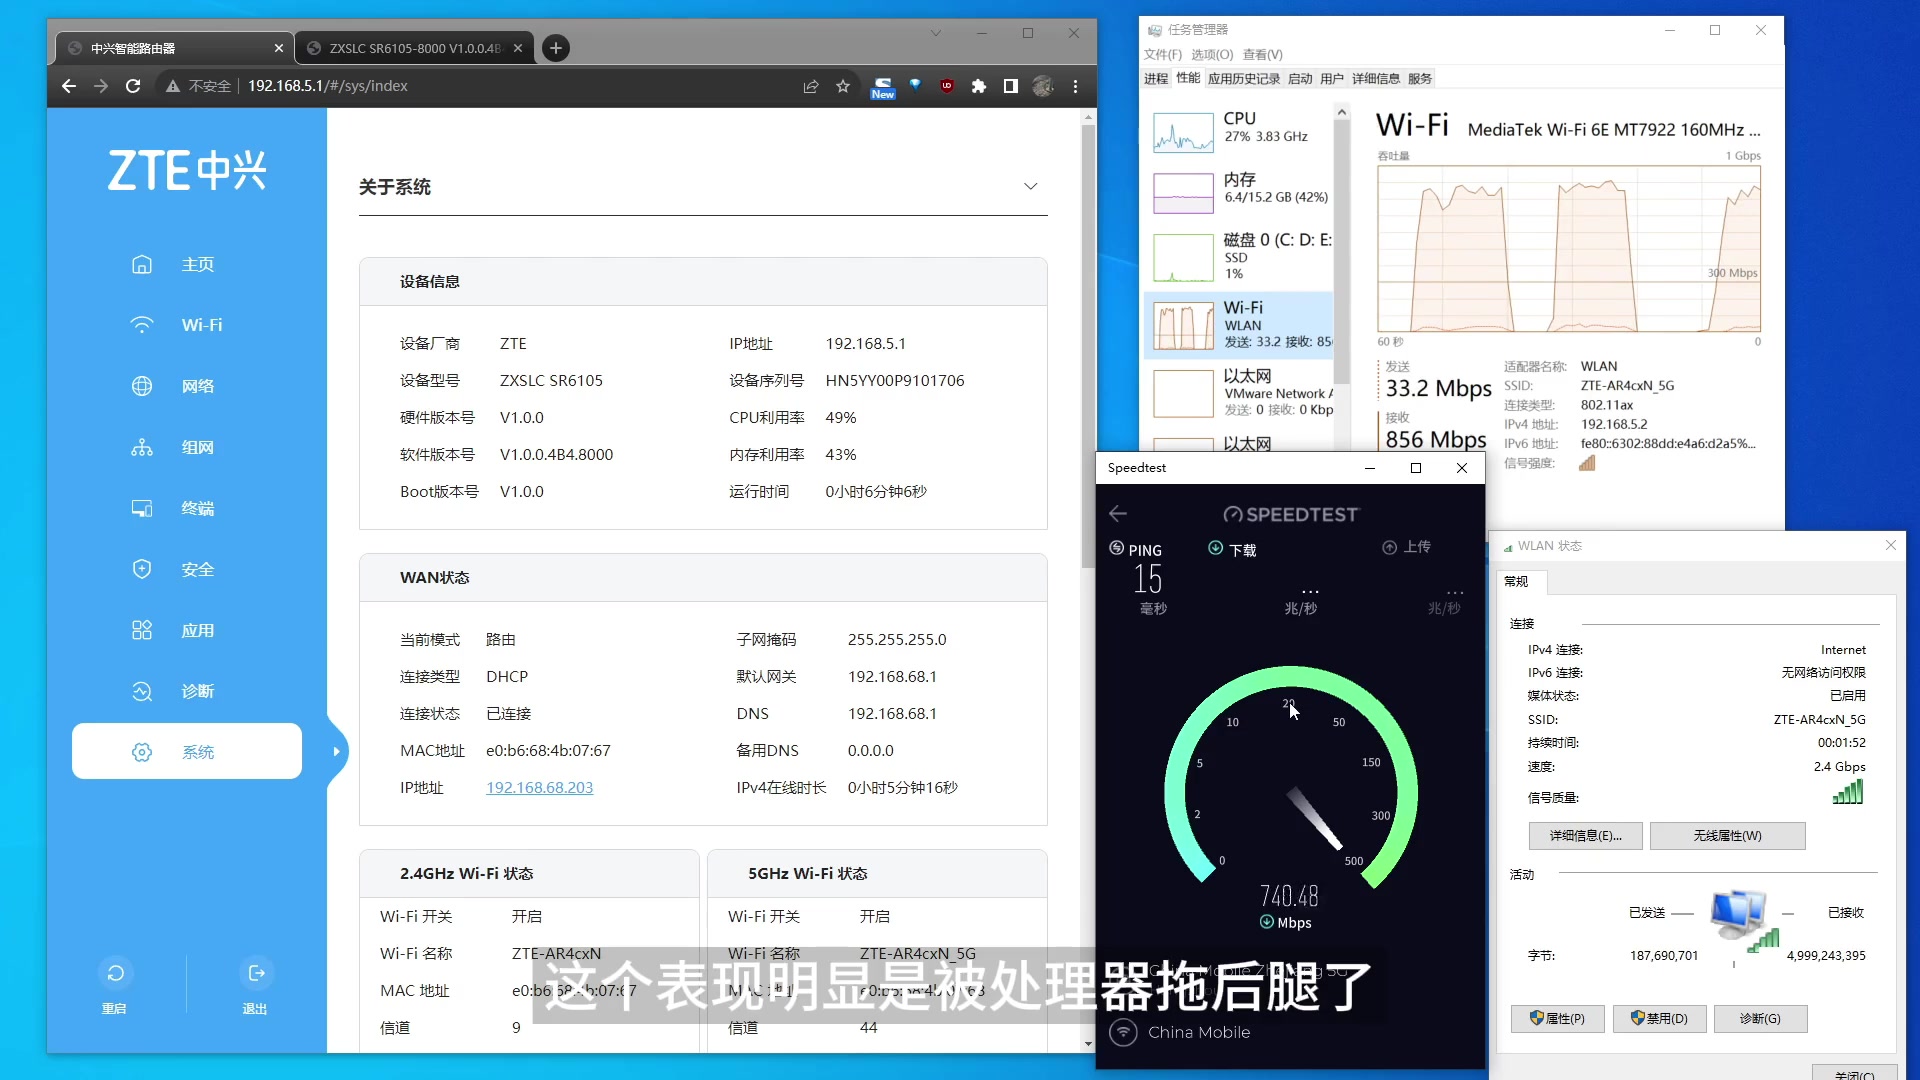The width and height of the screenshot is (1920, 1080).
Task: Open the tab search dropdown in browser
Action: pos(936,33)
